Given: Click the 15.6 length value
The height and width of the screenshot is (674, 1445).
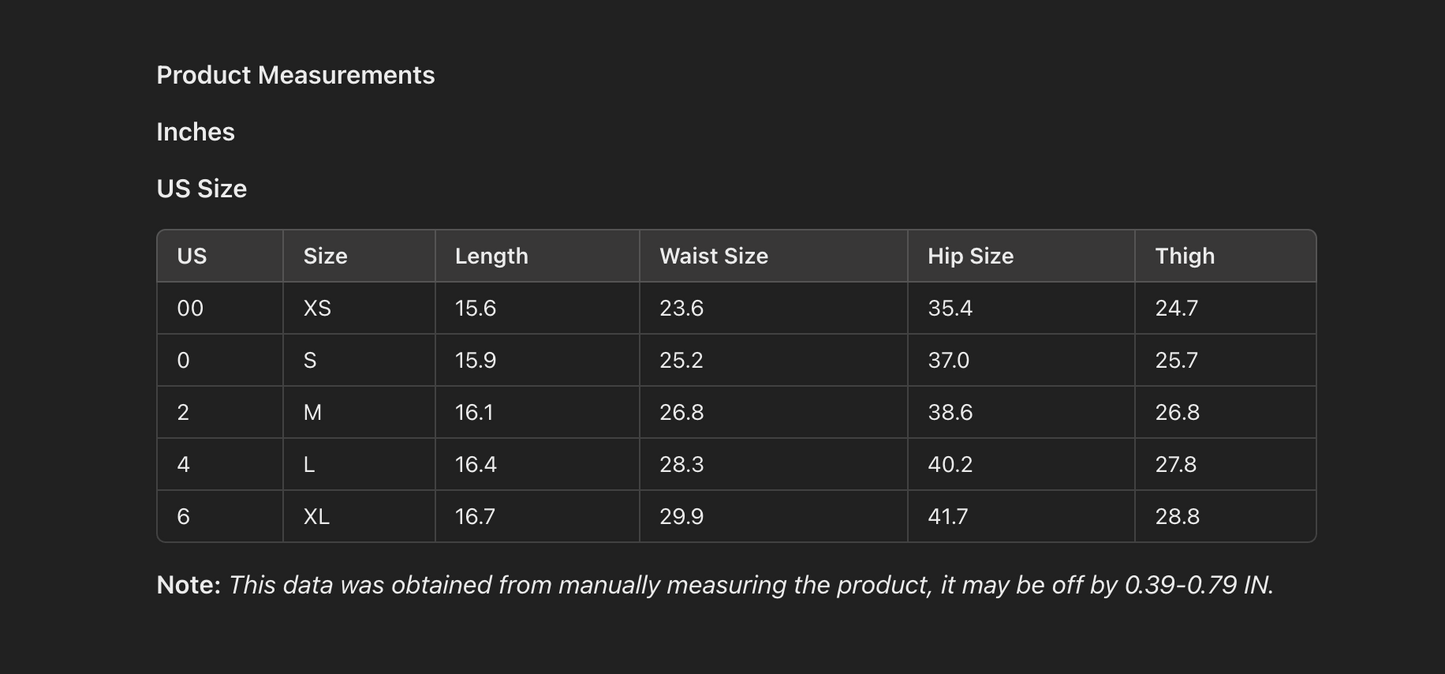Looking at the screenshot, I should 475,308.
